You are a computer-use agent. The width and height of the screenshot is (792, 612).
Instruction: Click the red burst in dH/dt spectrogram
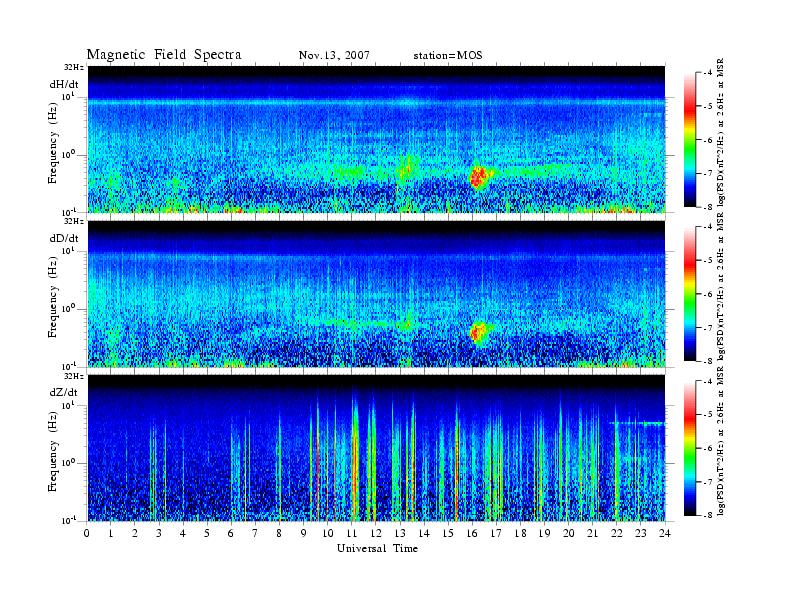pyautogui.click(x=478, y=177)
